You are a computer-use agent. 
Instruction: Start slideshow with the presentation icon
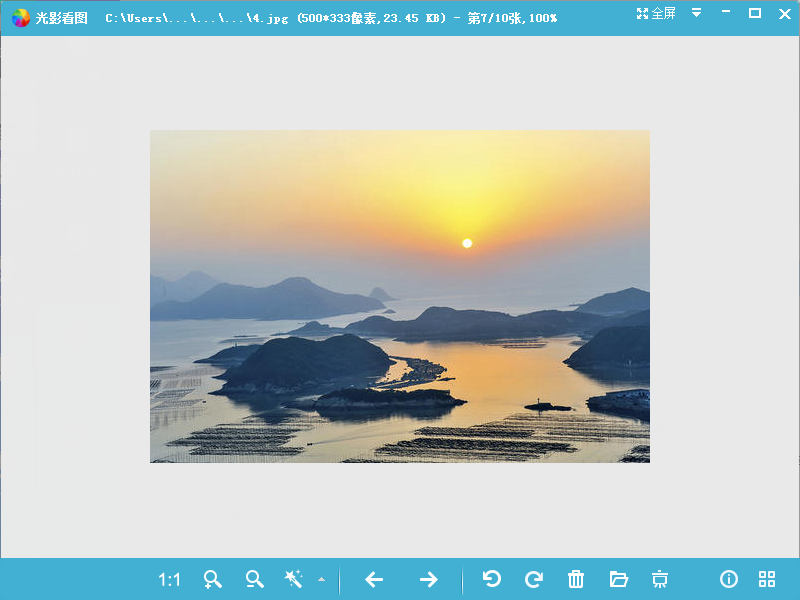click(x=660, y=579)
